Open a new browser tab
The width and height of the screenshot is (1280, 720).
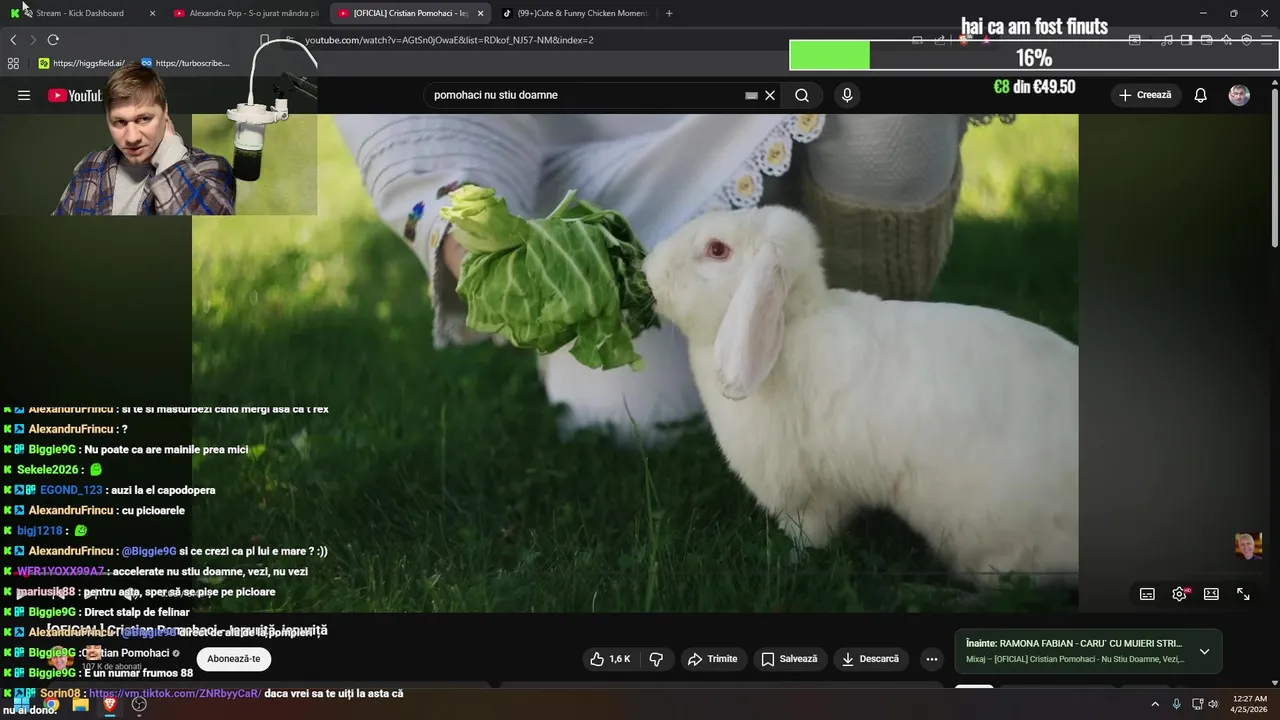pos(669,13)
